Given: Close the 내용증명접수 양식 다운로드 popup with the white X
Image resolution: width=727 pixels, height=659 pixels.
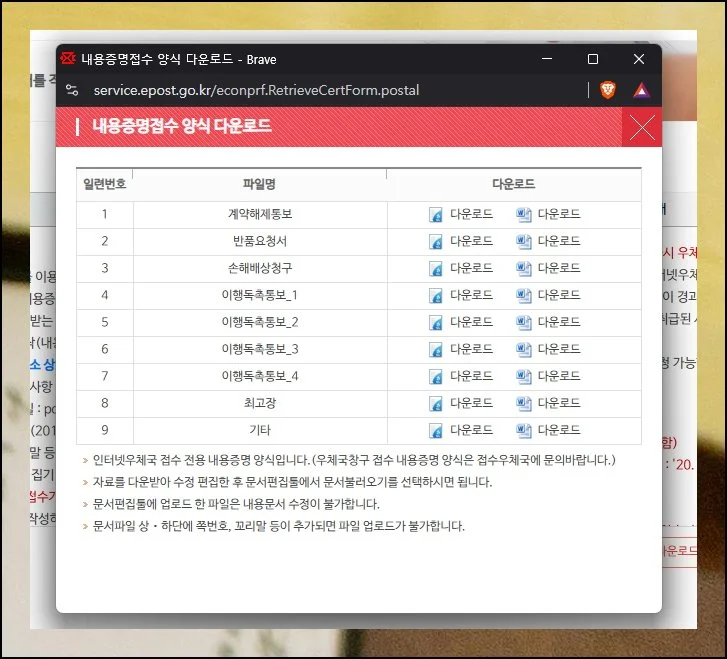Looking at the screenshot, I should [641, 128].
